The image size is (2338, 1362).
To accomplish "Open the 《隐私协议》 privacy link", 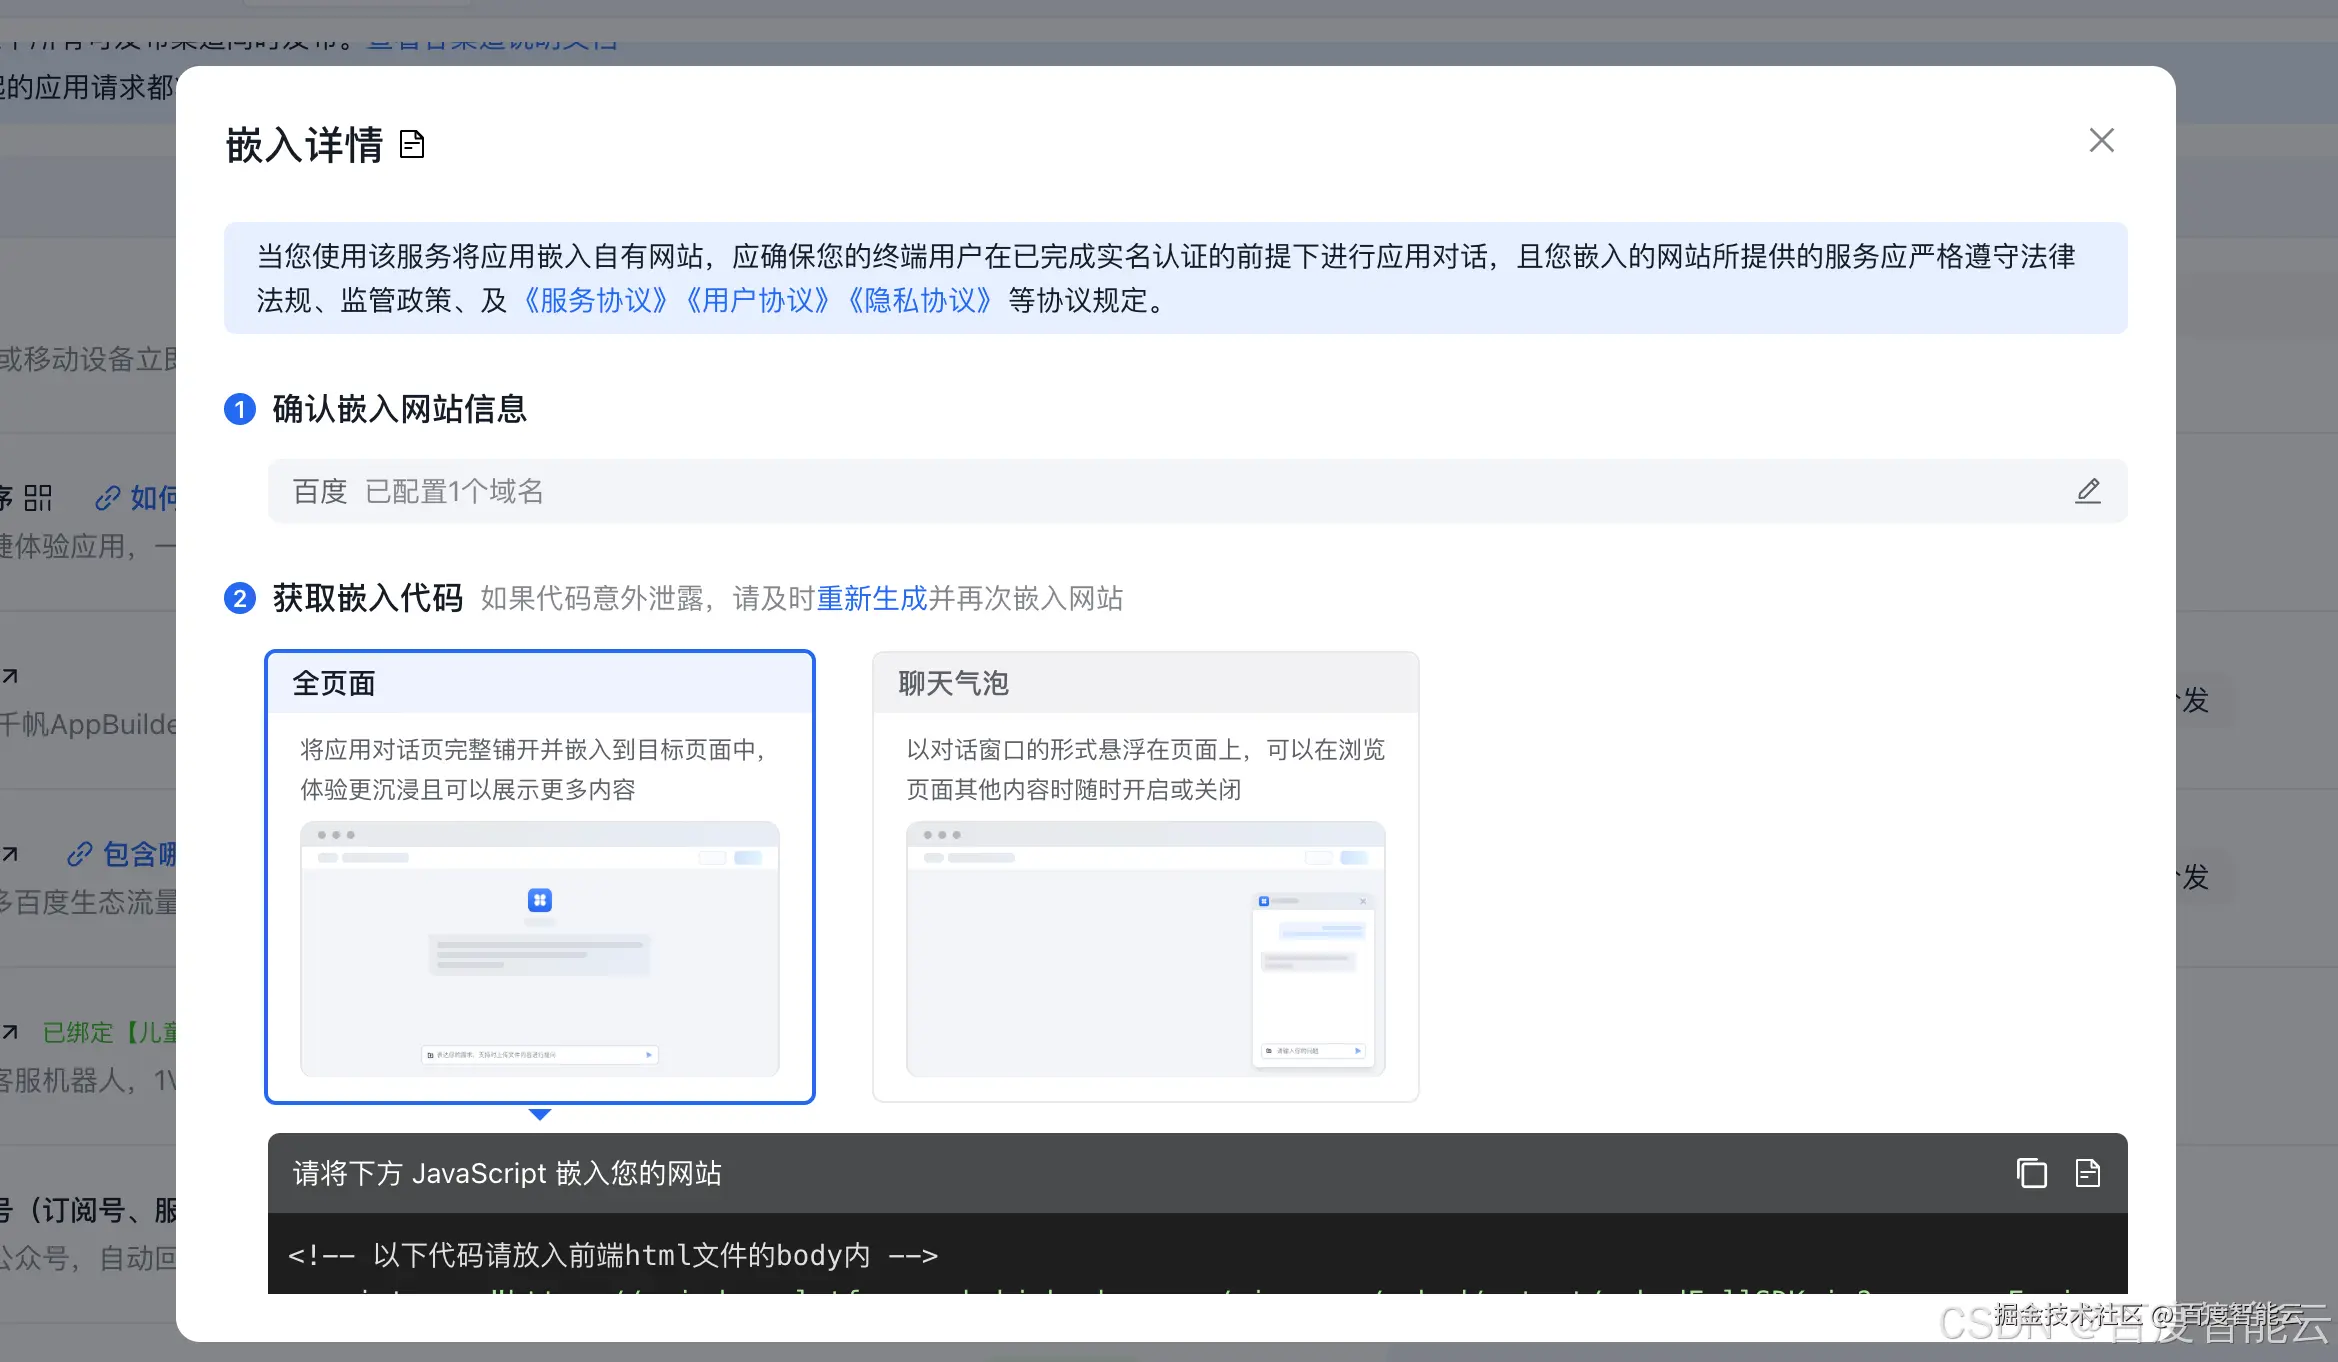I will click(919, 301).
